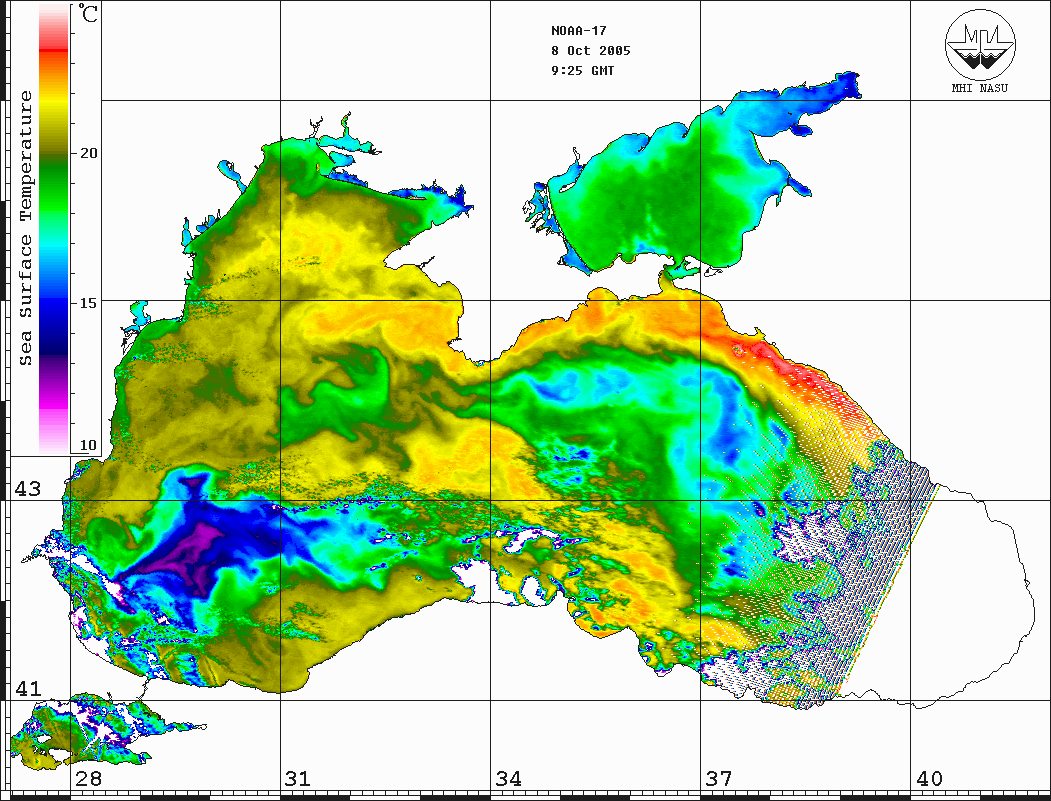This screenshot has height=801, width=1051.
Task: Click the latitude label '41'
Action: [x=28, y=688]
